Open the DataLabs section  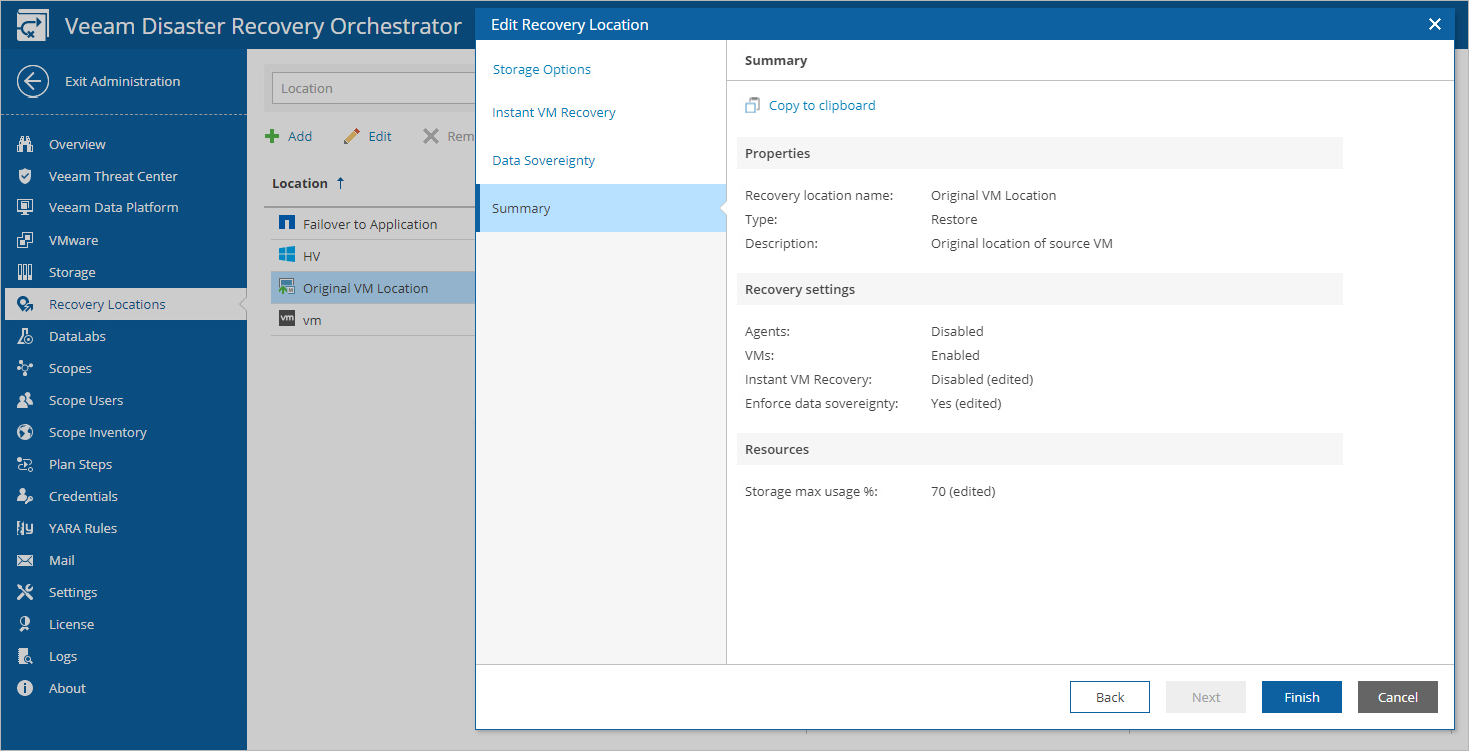77,336
